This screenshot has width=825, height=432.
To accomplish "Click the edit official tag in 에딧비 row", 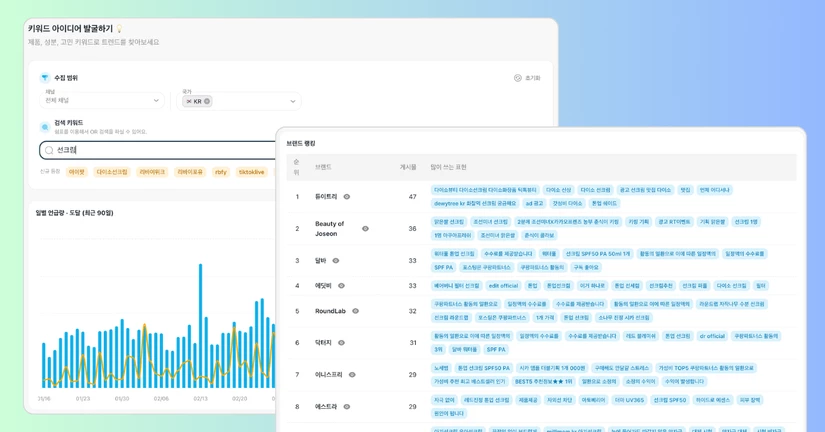I will [x=504, y=286].
